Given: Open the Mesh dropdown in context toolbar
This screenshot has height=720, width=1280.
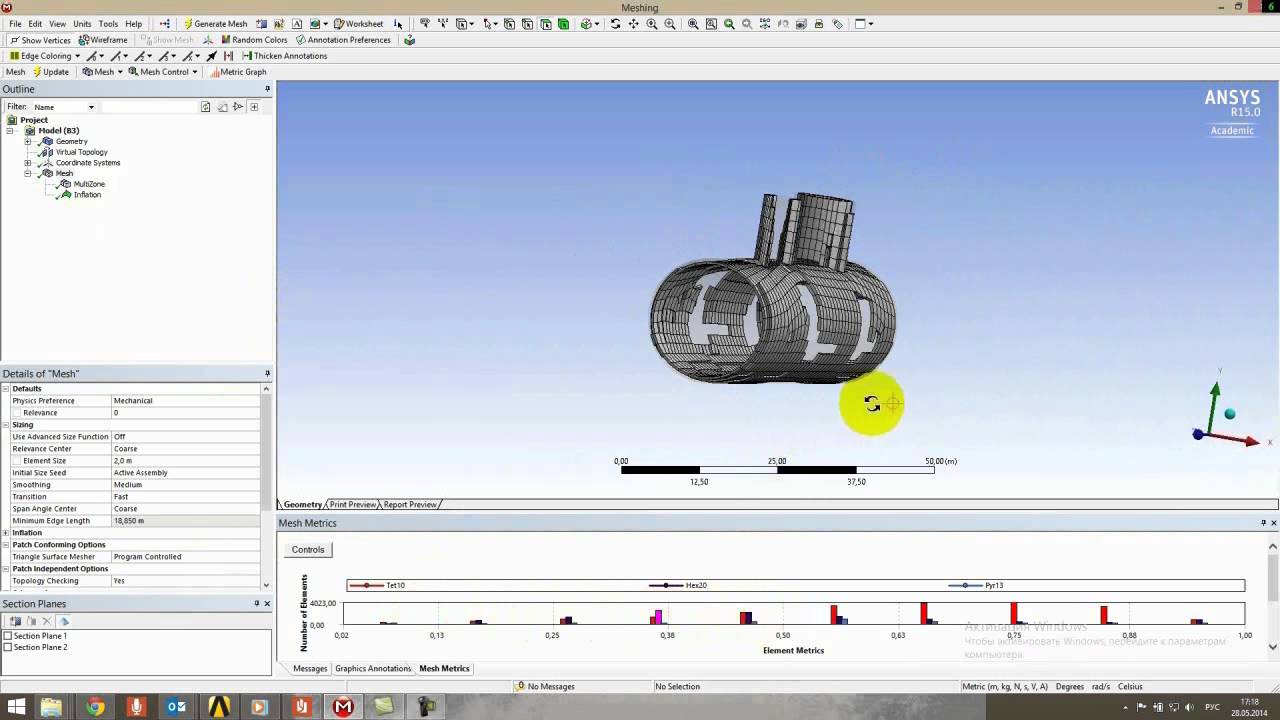Looking at the screenshot, I should pyautogui.click(x=102, y=72).
